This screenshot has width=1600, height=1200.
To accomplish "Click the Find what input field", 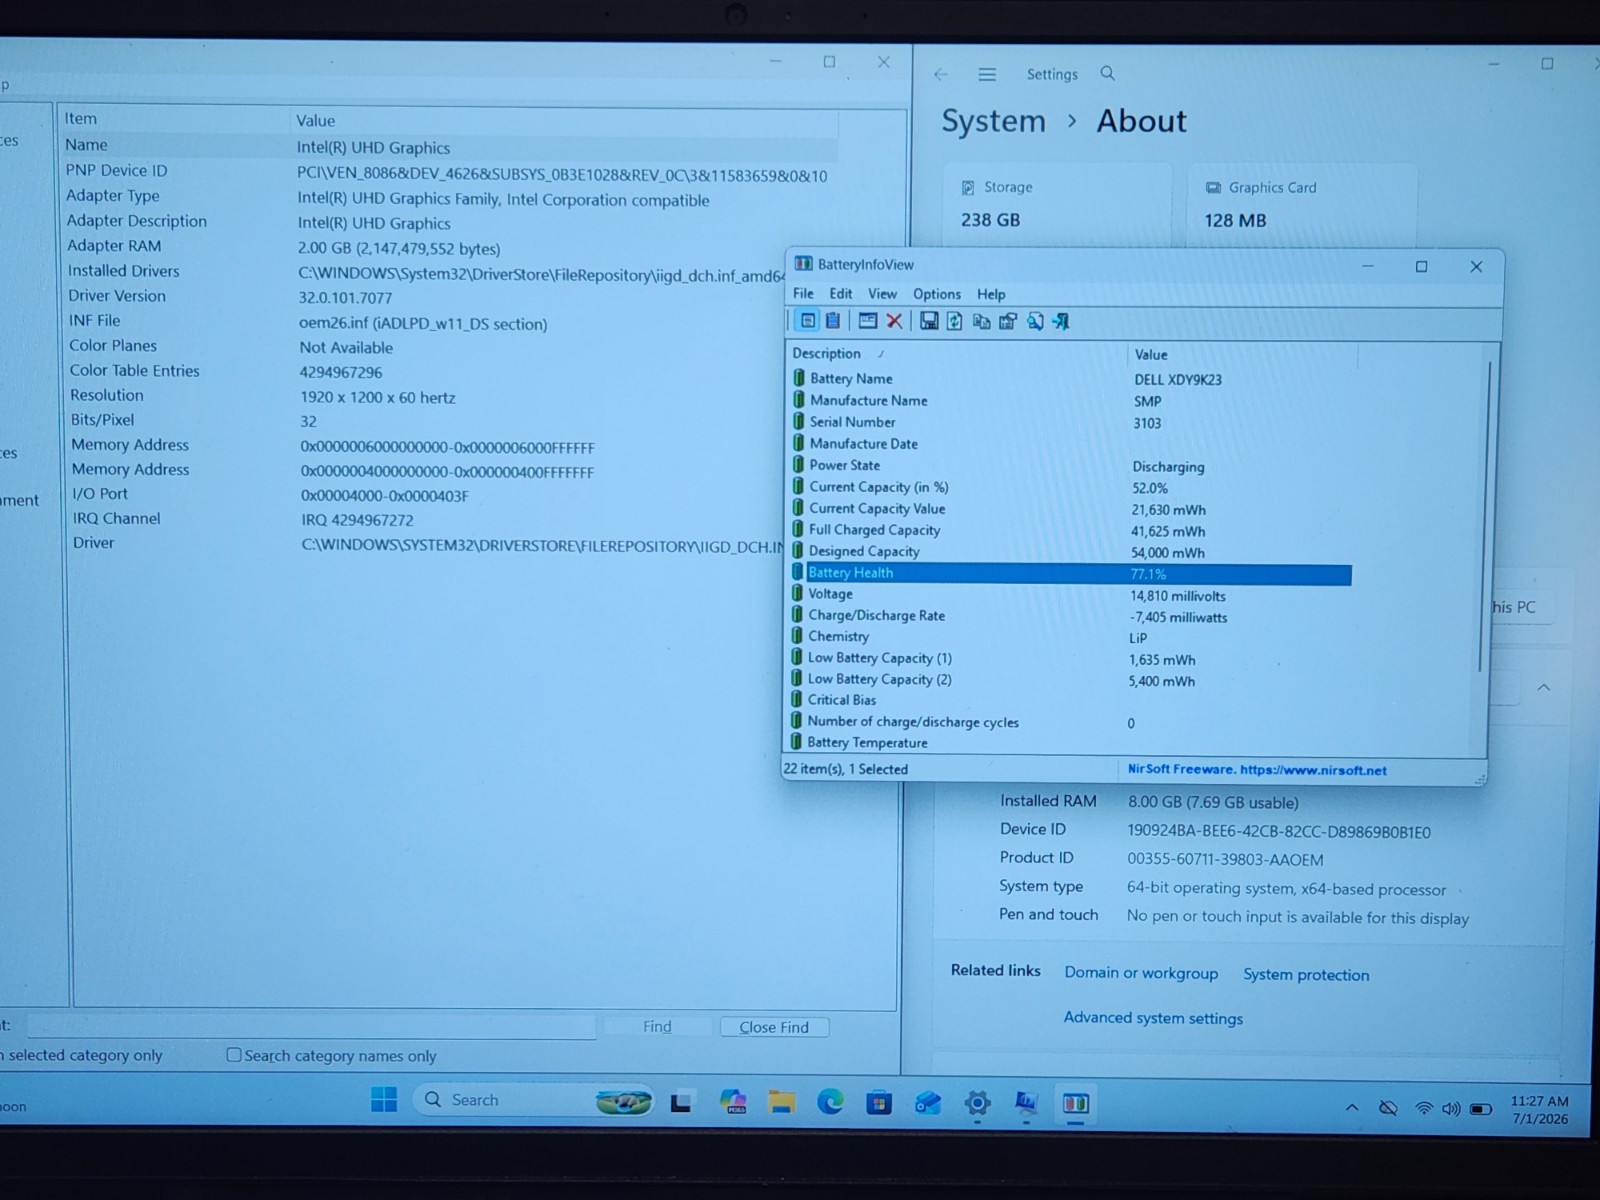I will point(311,1025).
